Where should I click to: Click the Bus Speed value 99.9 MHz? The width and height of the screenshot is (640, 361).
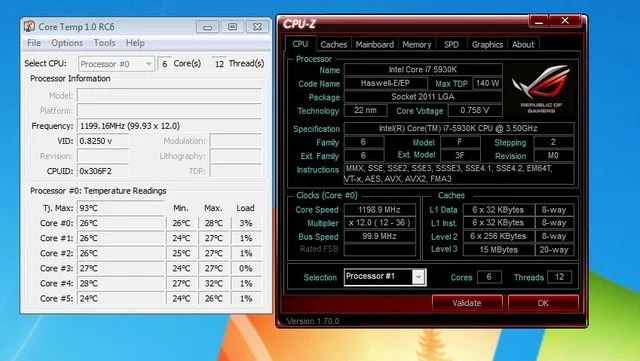[380, 236]
